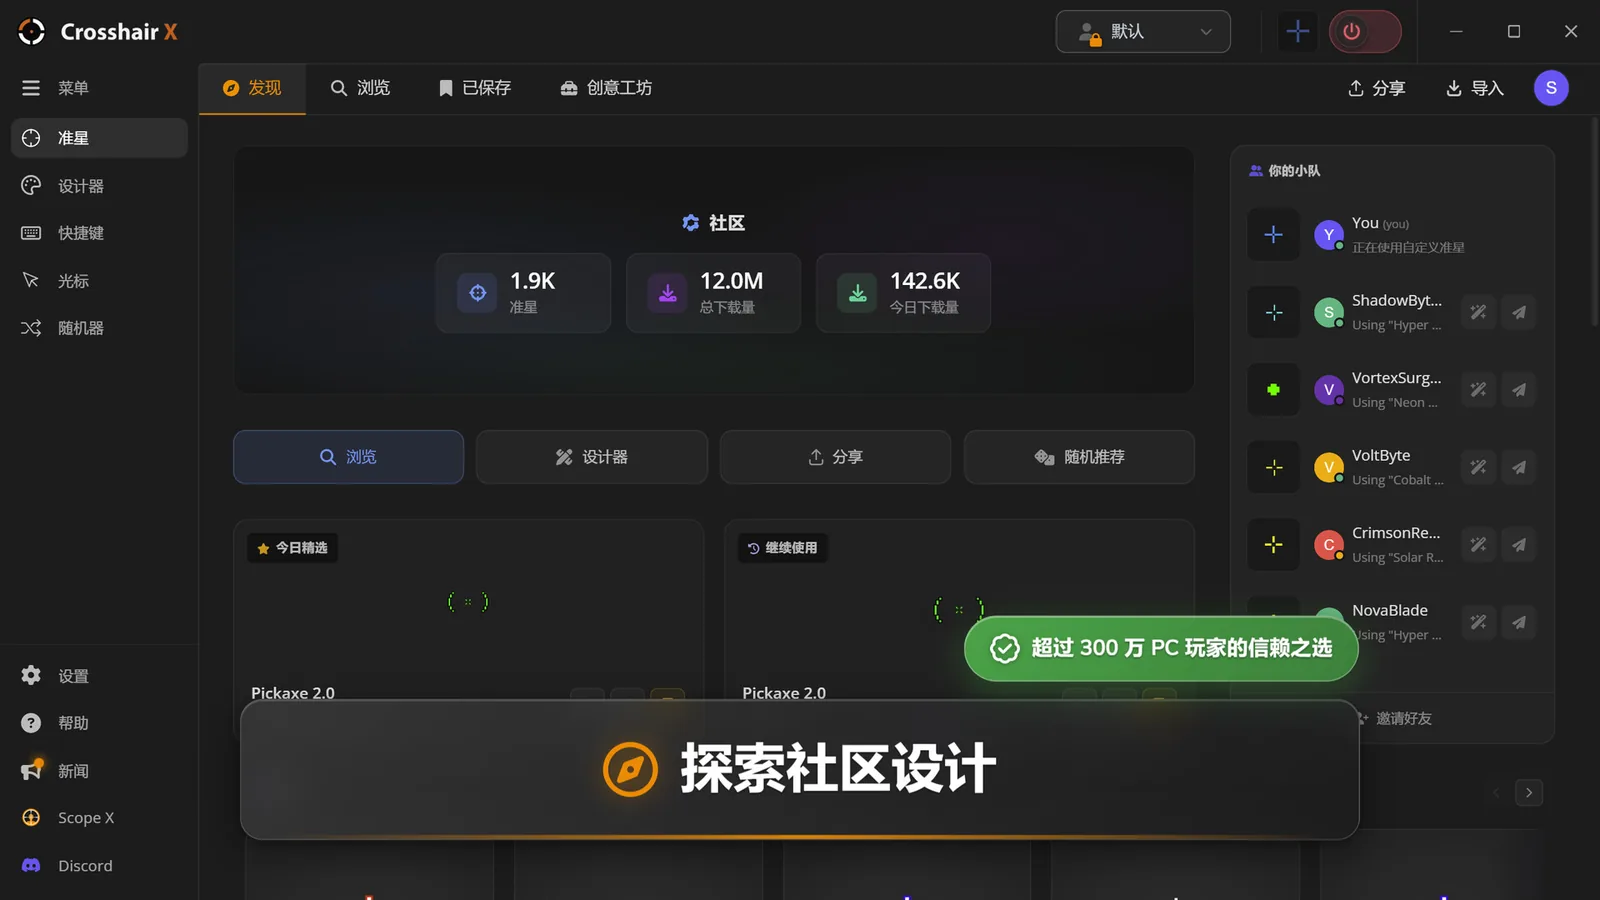Click the 142.6K 今日下载量 stat card
The width and height of the screenshot is (1600, 900).
[903, 292]
